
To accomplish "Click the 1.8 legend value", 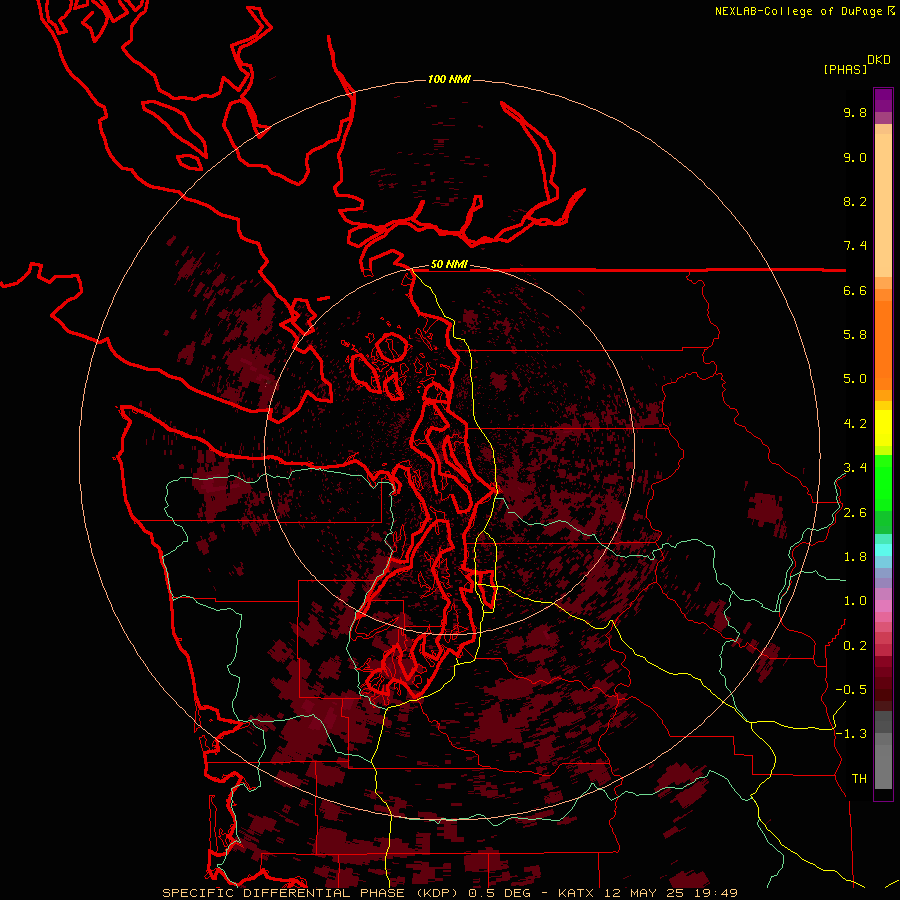I will click(855, 557).
